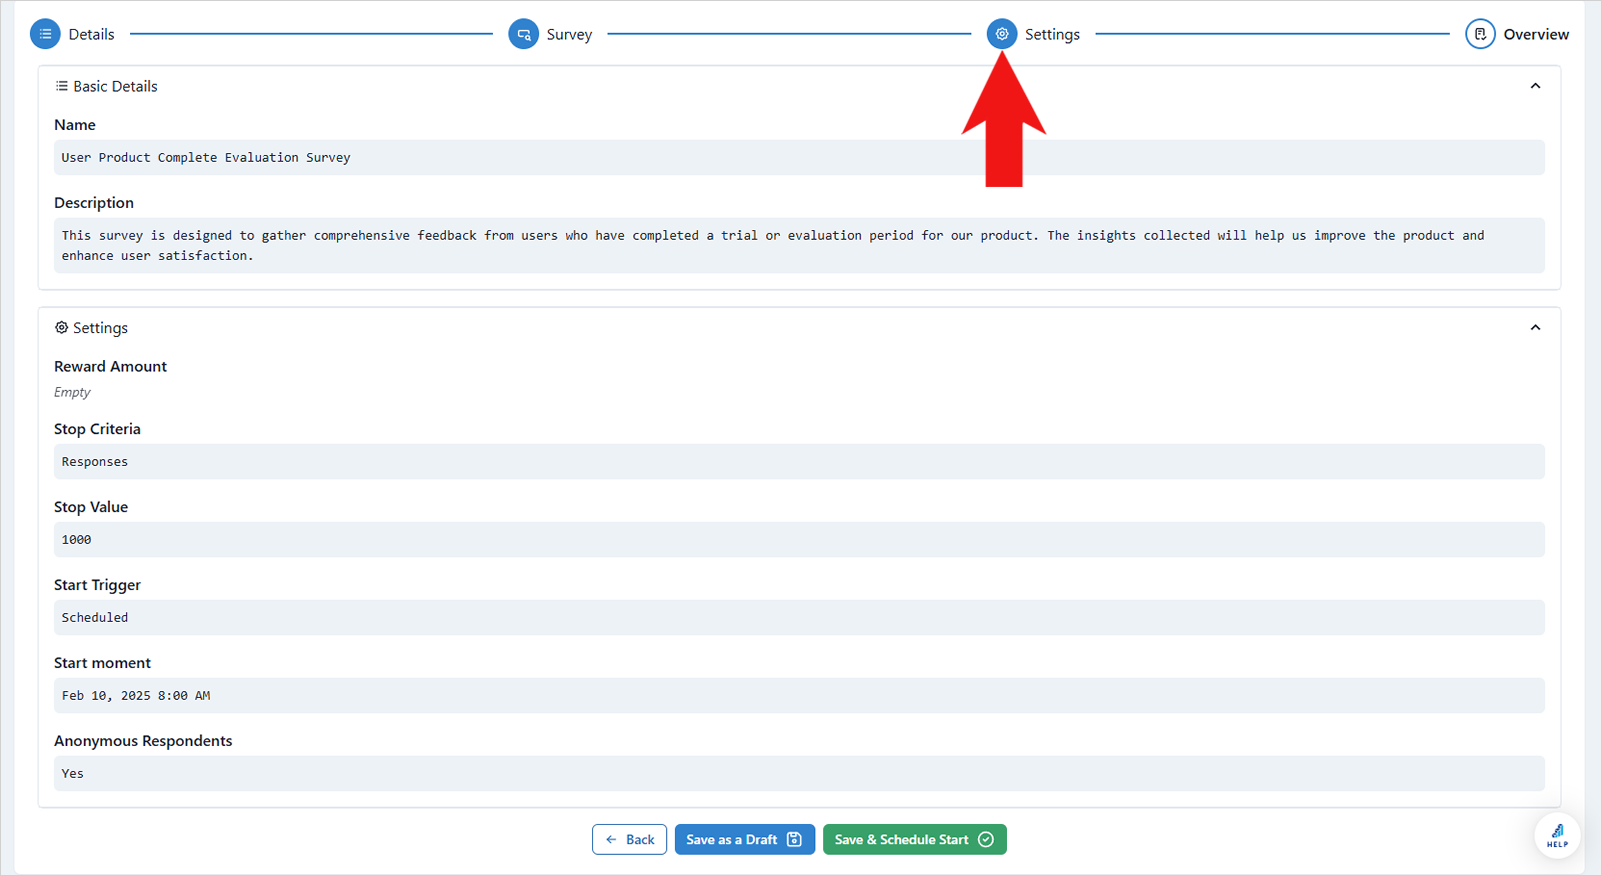Screen dimensions: 1602x876
Task: Go to the Overview step label
Action: click(x=1536, y=34)
